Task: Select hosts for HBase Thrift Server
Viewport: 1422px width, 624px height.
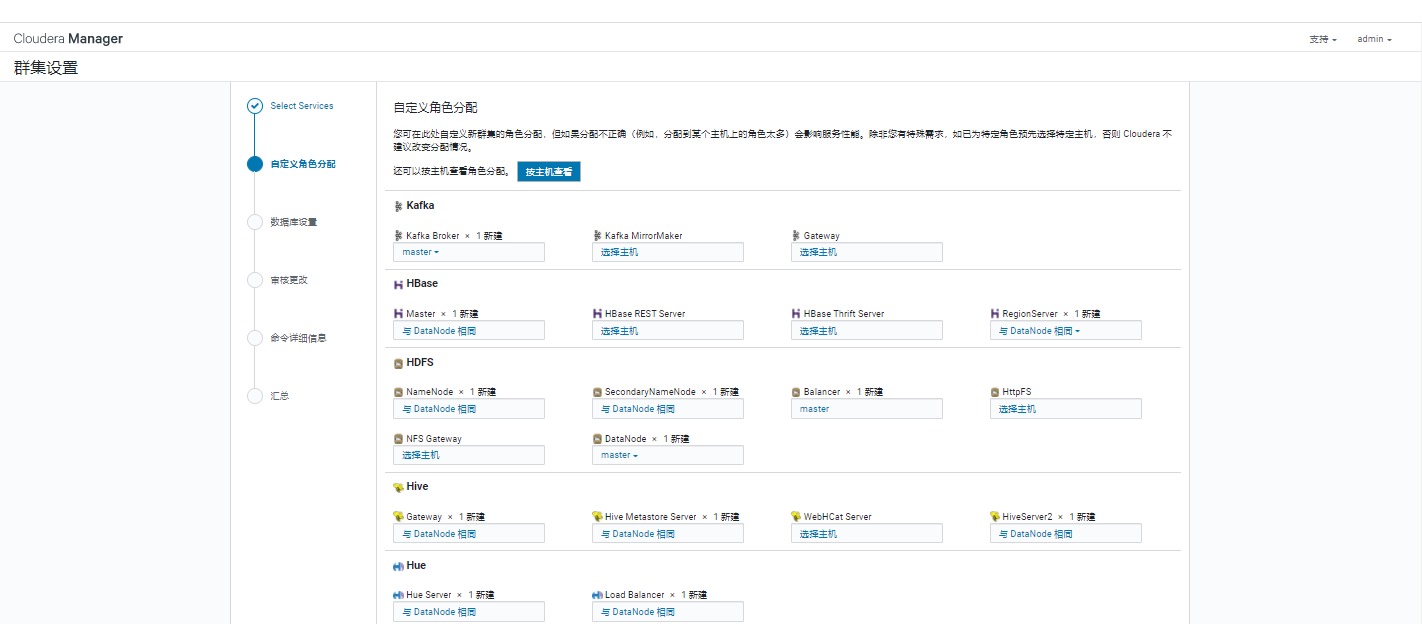Action: coord(867,330)
